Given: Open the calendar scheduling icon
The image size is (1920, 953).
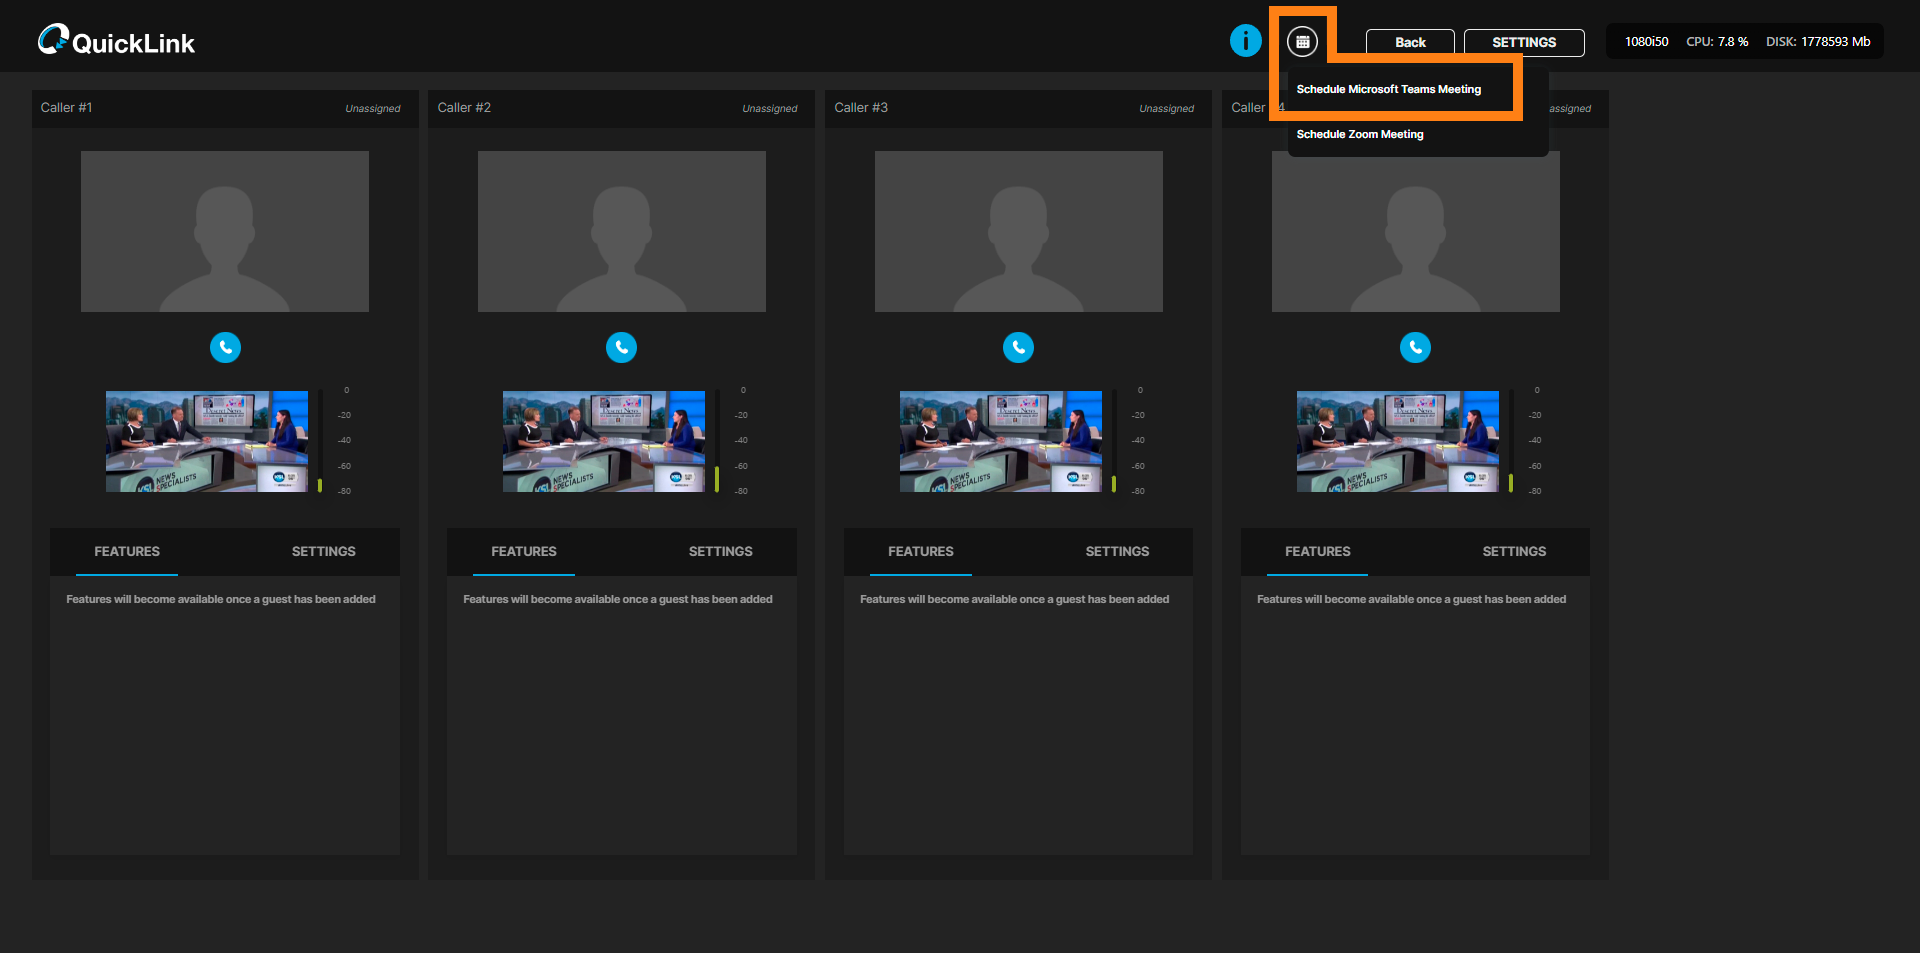Looking at the screenshot, I should [x=1302, y=42].
